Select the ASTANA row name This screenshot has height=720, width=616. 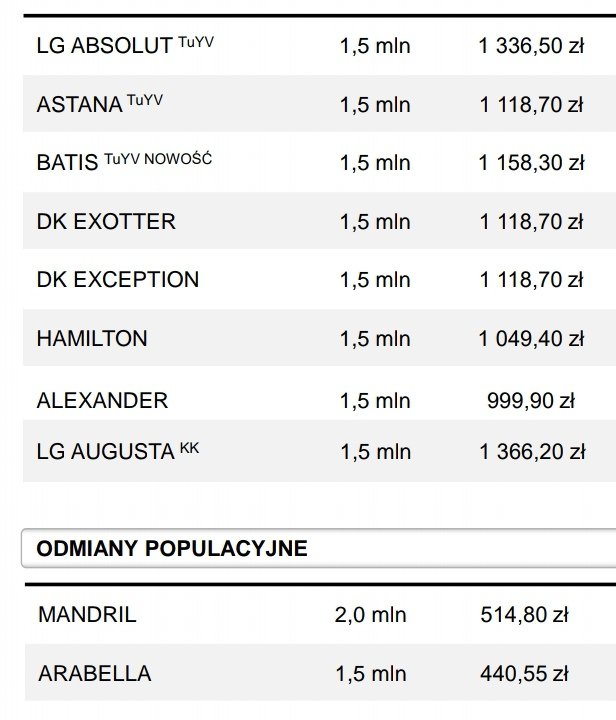point(80,104)
